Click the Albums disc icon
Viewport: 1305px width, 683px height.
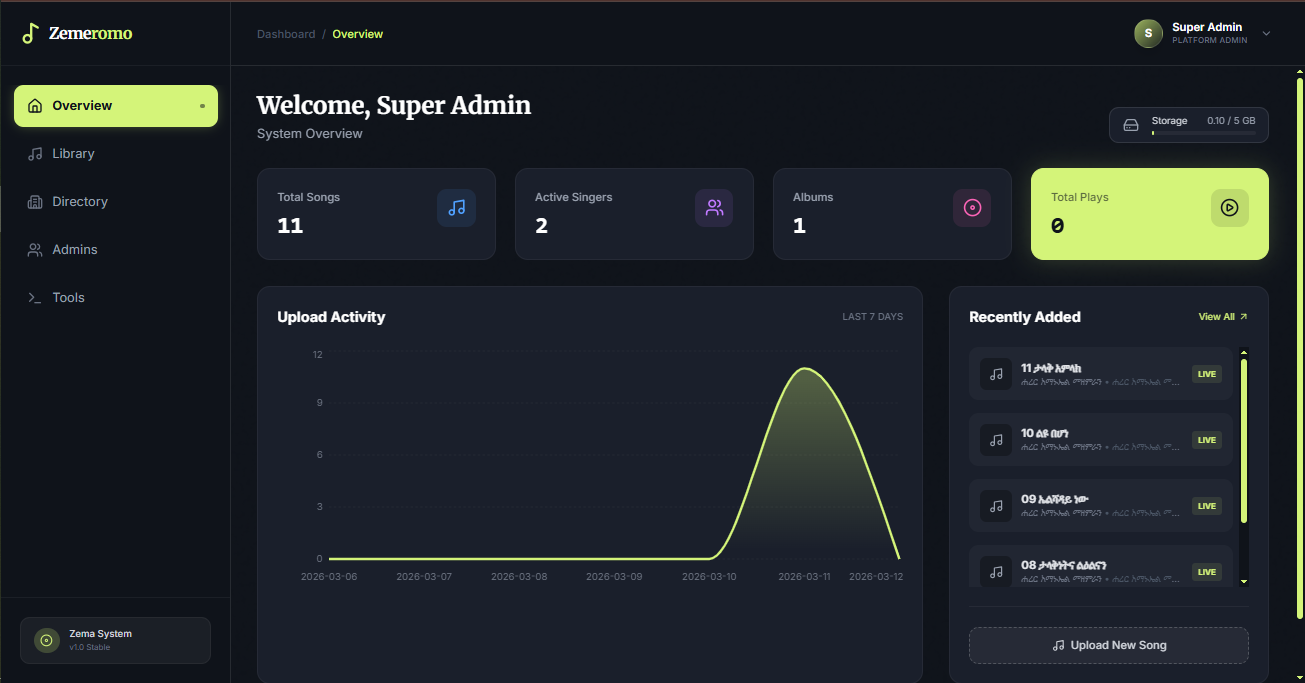coord(972,208)
